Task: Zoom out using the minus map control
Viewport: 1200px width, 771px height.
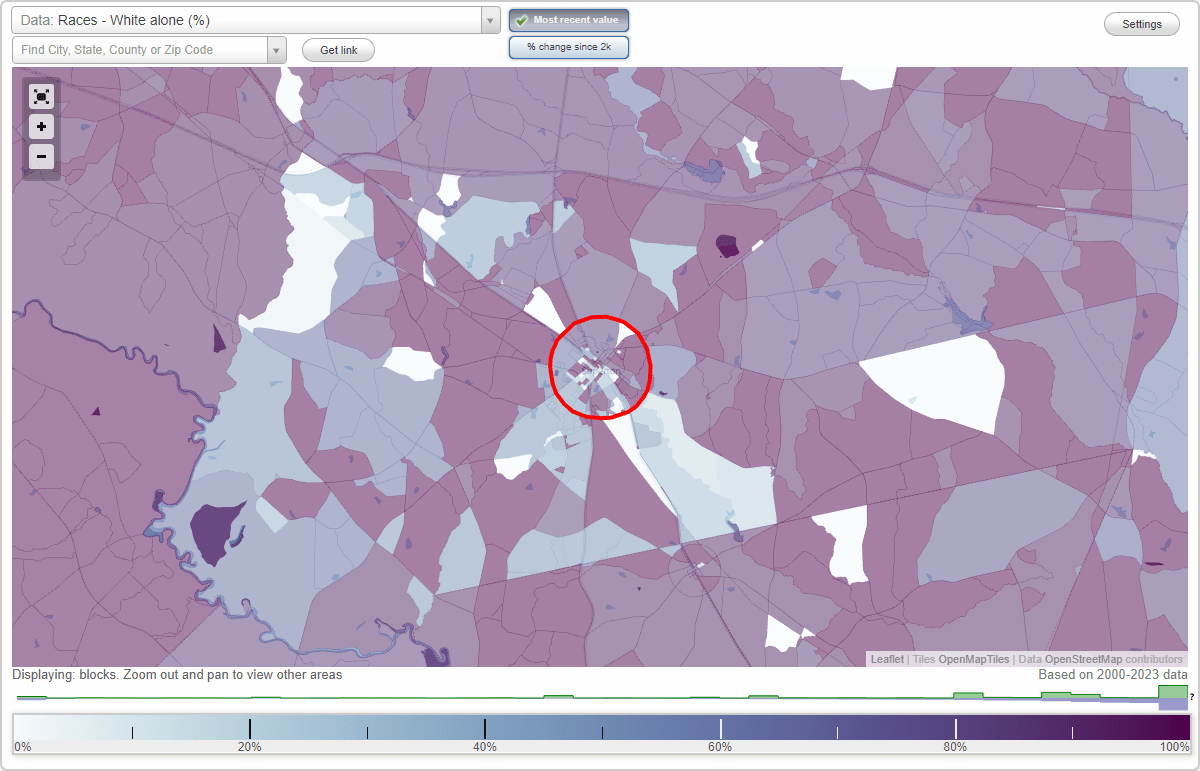Action: 41,157
